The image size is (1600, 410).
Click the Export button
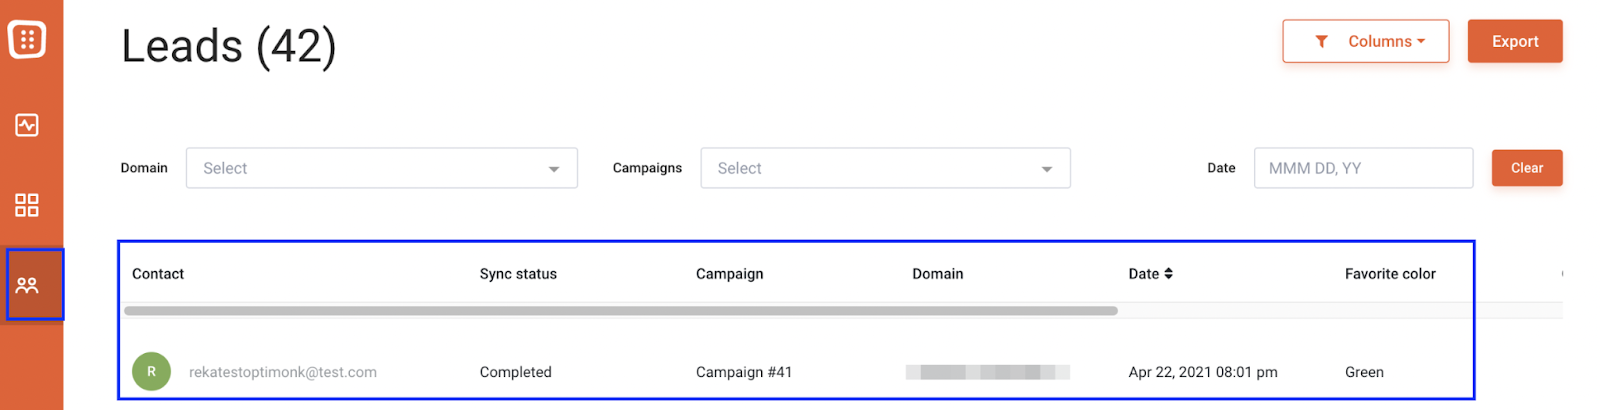point(1514,41)
